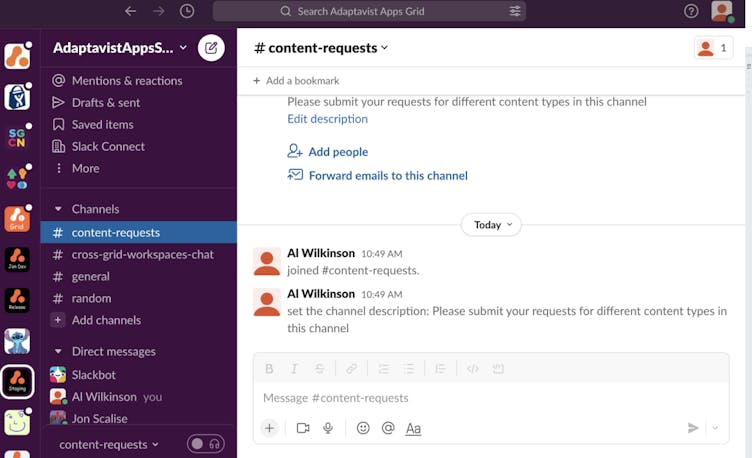Compose a new message with pencil icon
The width and height of the screenshot is (752, 458).
(211, 47)
